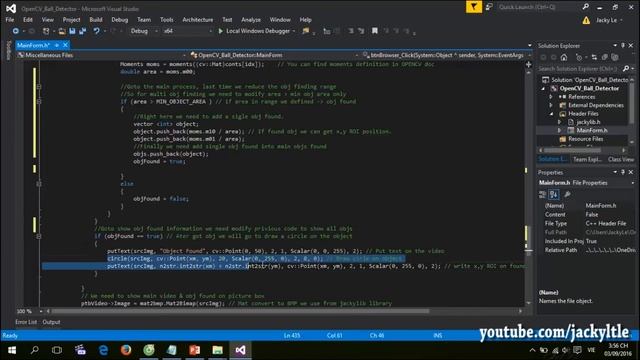Expand the References node

coord(551,97)
